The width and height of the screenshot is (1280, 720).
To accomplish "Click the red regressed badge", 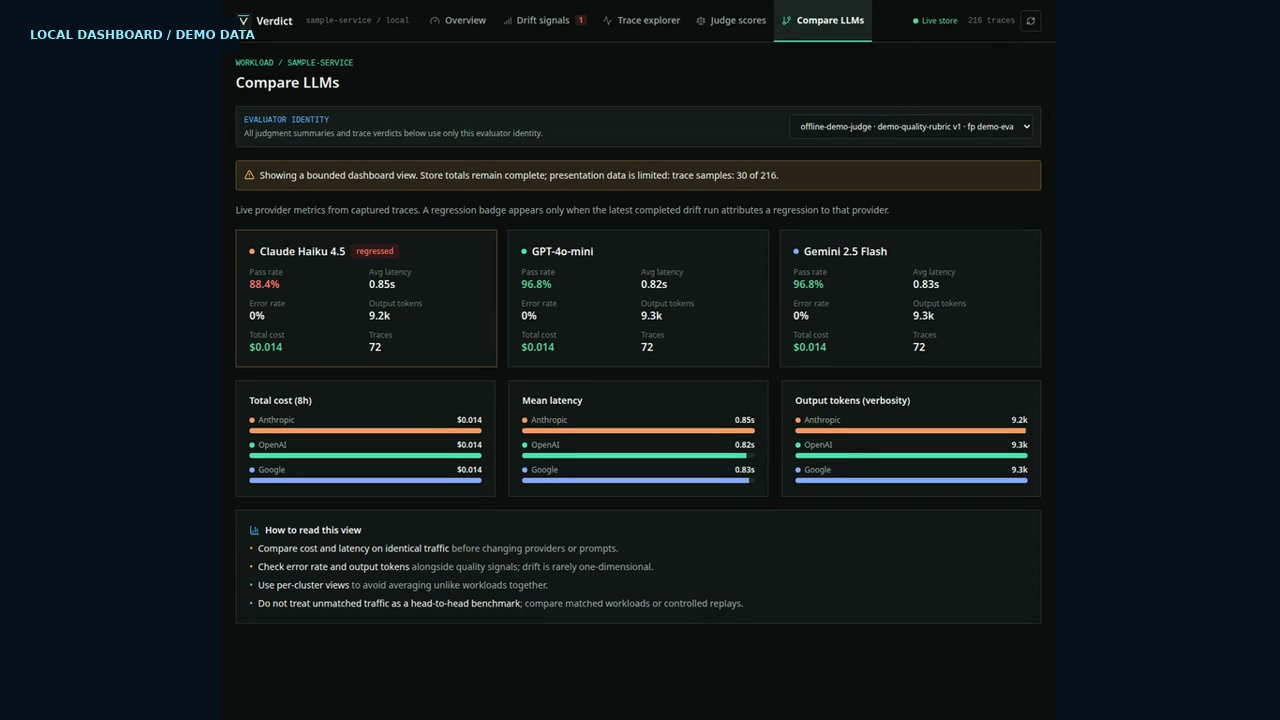I will coord(375,251).
